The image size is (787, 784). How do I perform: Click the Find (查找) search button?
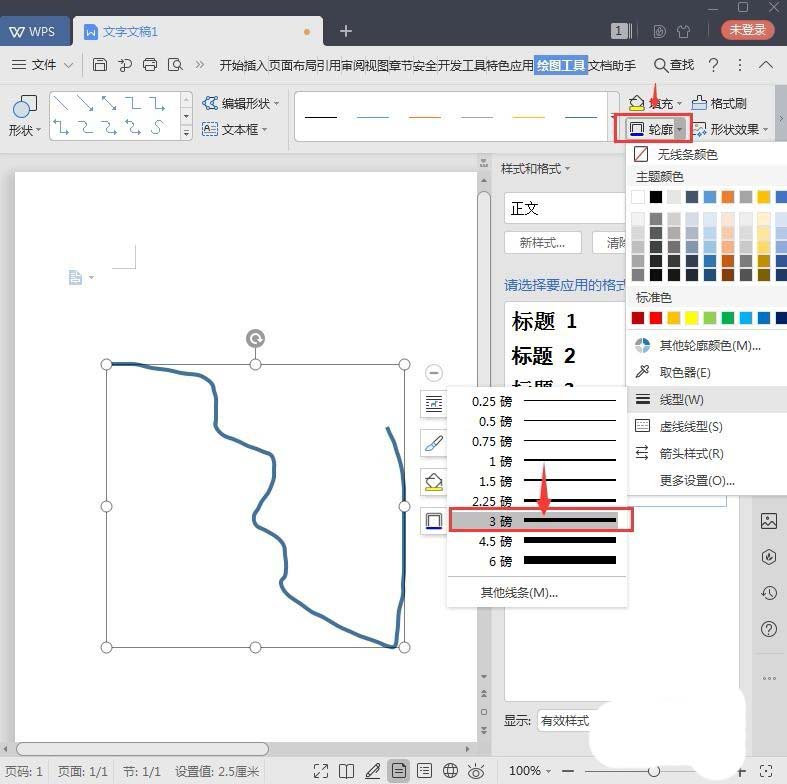(674, 65)
